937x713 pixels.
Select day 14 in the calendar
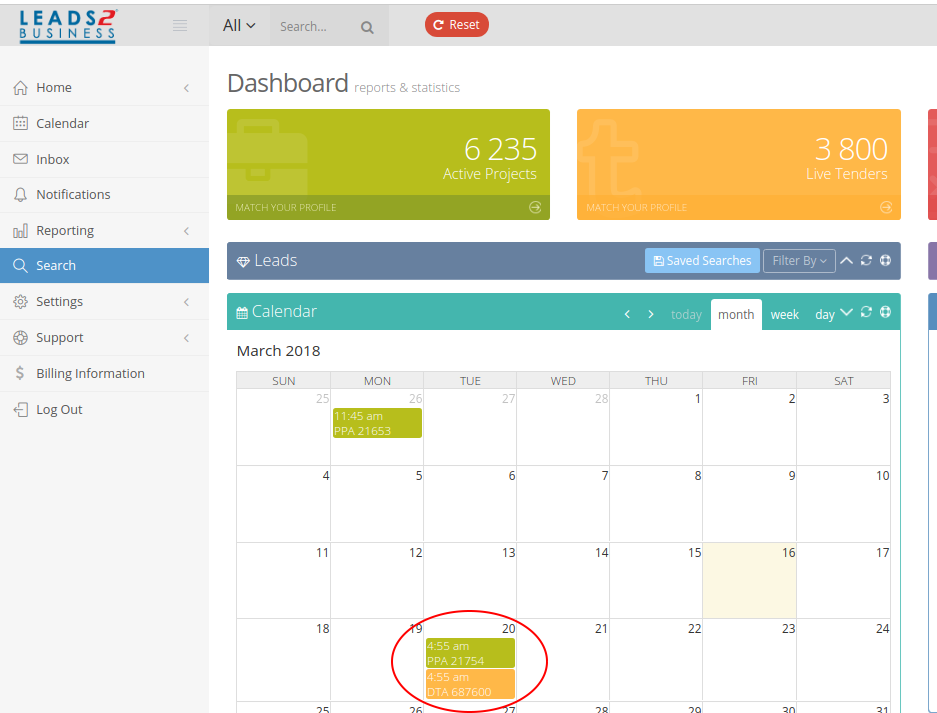click(564, 581)
